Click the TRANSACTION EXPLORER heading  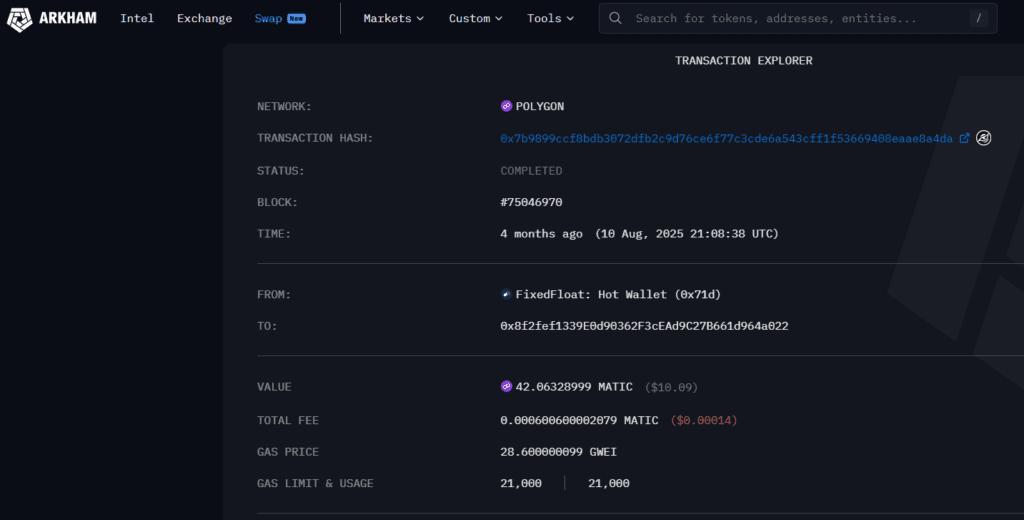coord(744,60)
